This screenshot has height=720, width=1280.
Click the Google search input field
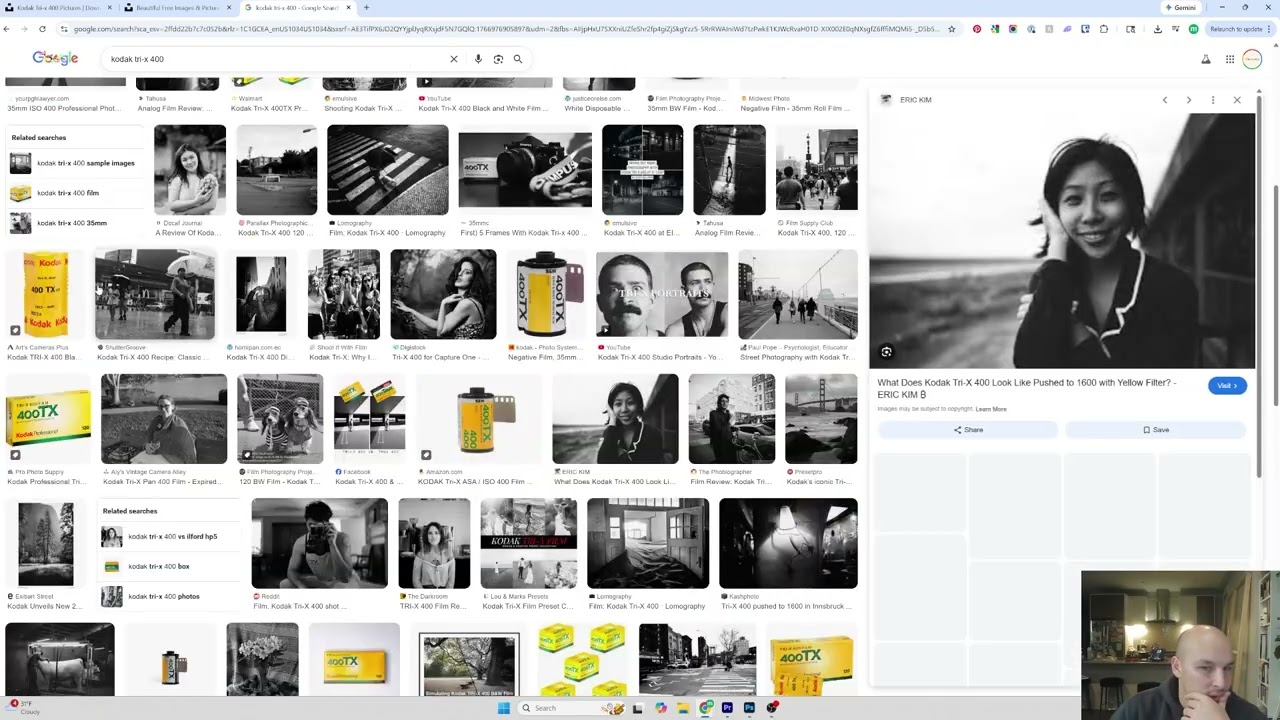pyautogui.click(x=275, y=59)
